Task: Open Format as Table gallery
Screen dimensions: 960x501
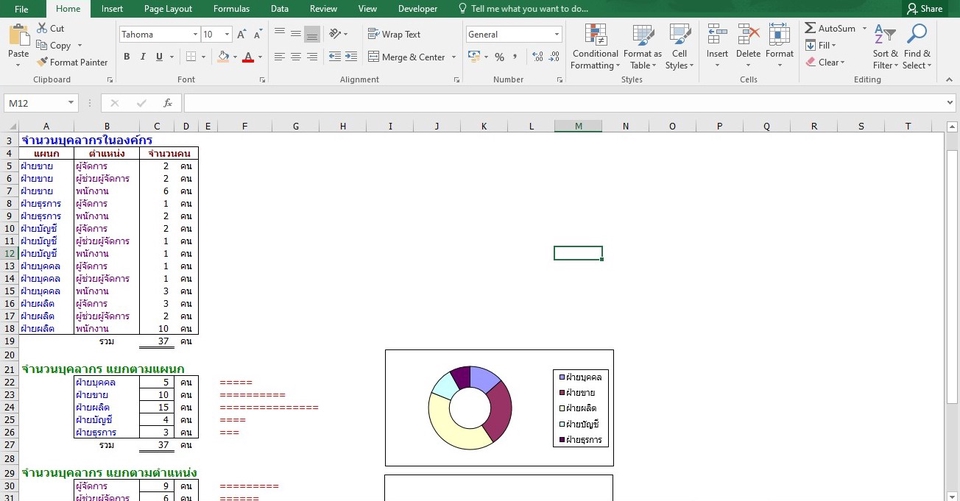Action: (642, 47)
